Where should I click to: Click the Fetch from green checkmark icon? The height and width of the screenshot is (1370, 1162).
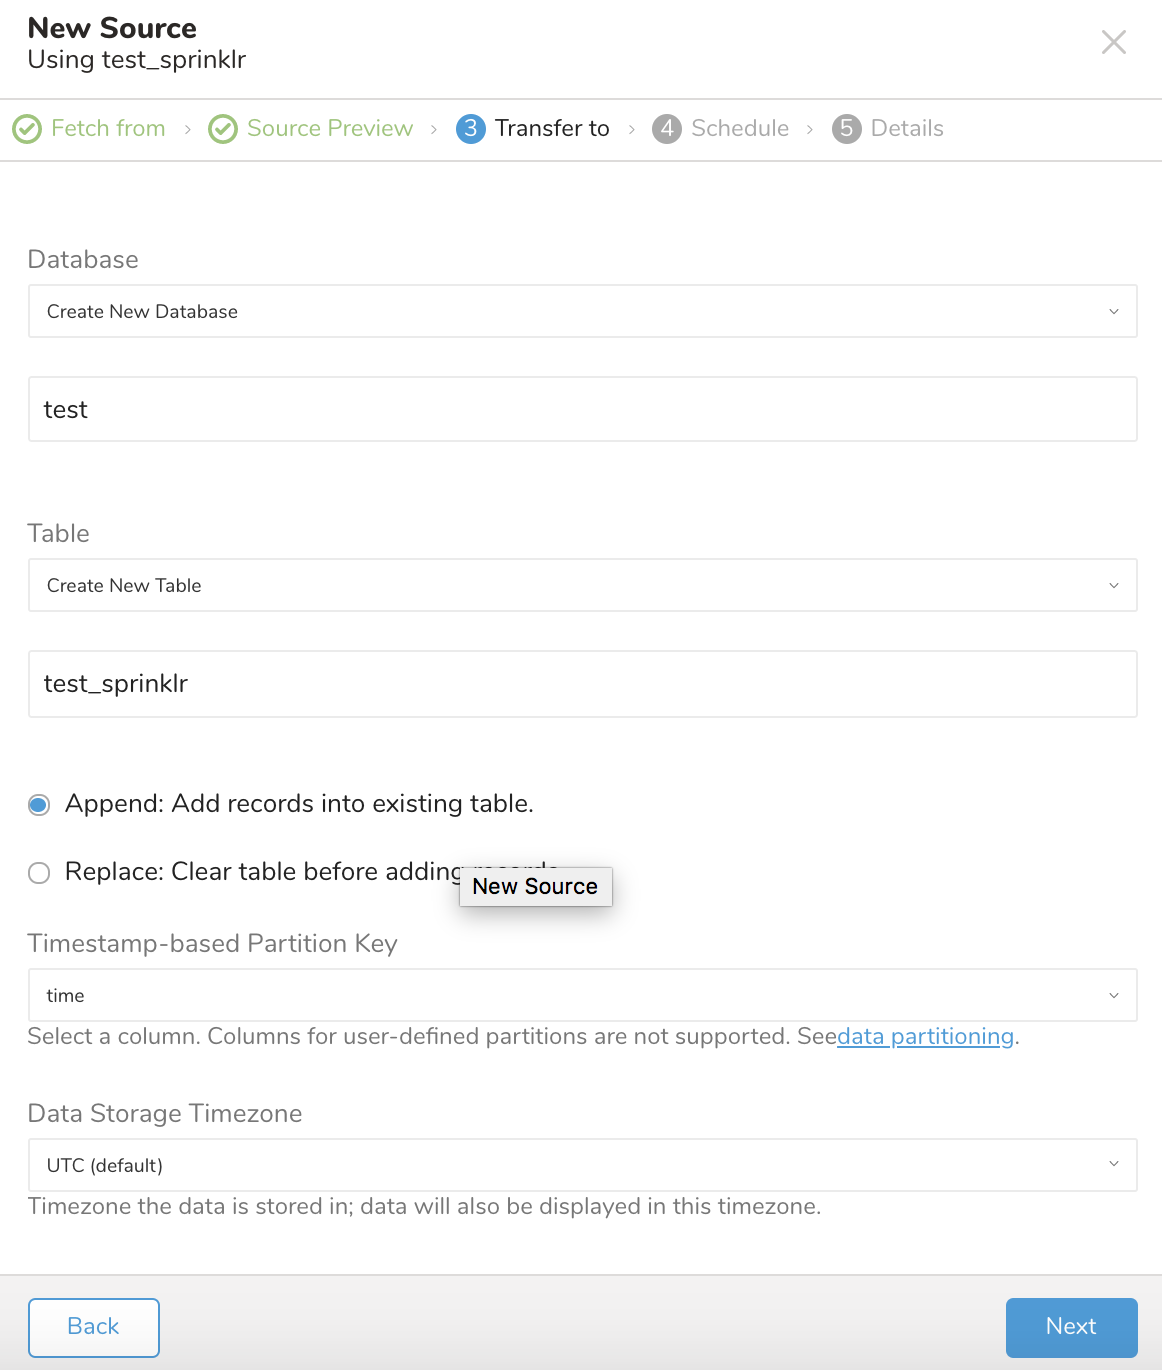click(27, 129)
